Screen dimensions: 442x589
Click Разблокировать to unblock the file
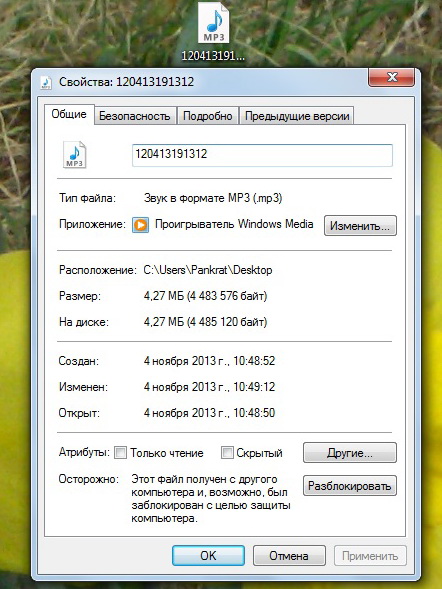pyautogui.click(x=350, y=486)
